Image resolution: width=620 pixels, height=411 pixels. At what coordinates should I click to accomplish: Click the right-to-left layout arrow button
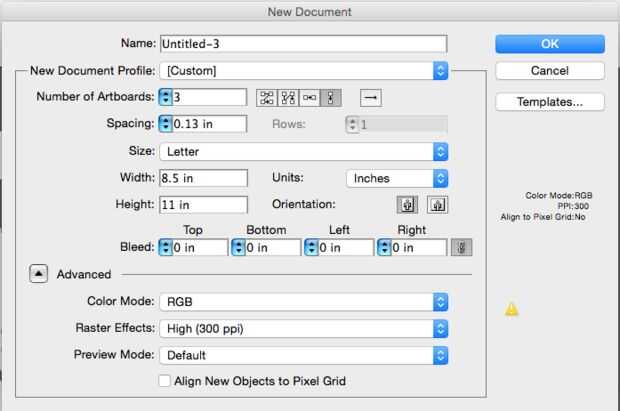(x=370, y=97)
